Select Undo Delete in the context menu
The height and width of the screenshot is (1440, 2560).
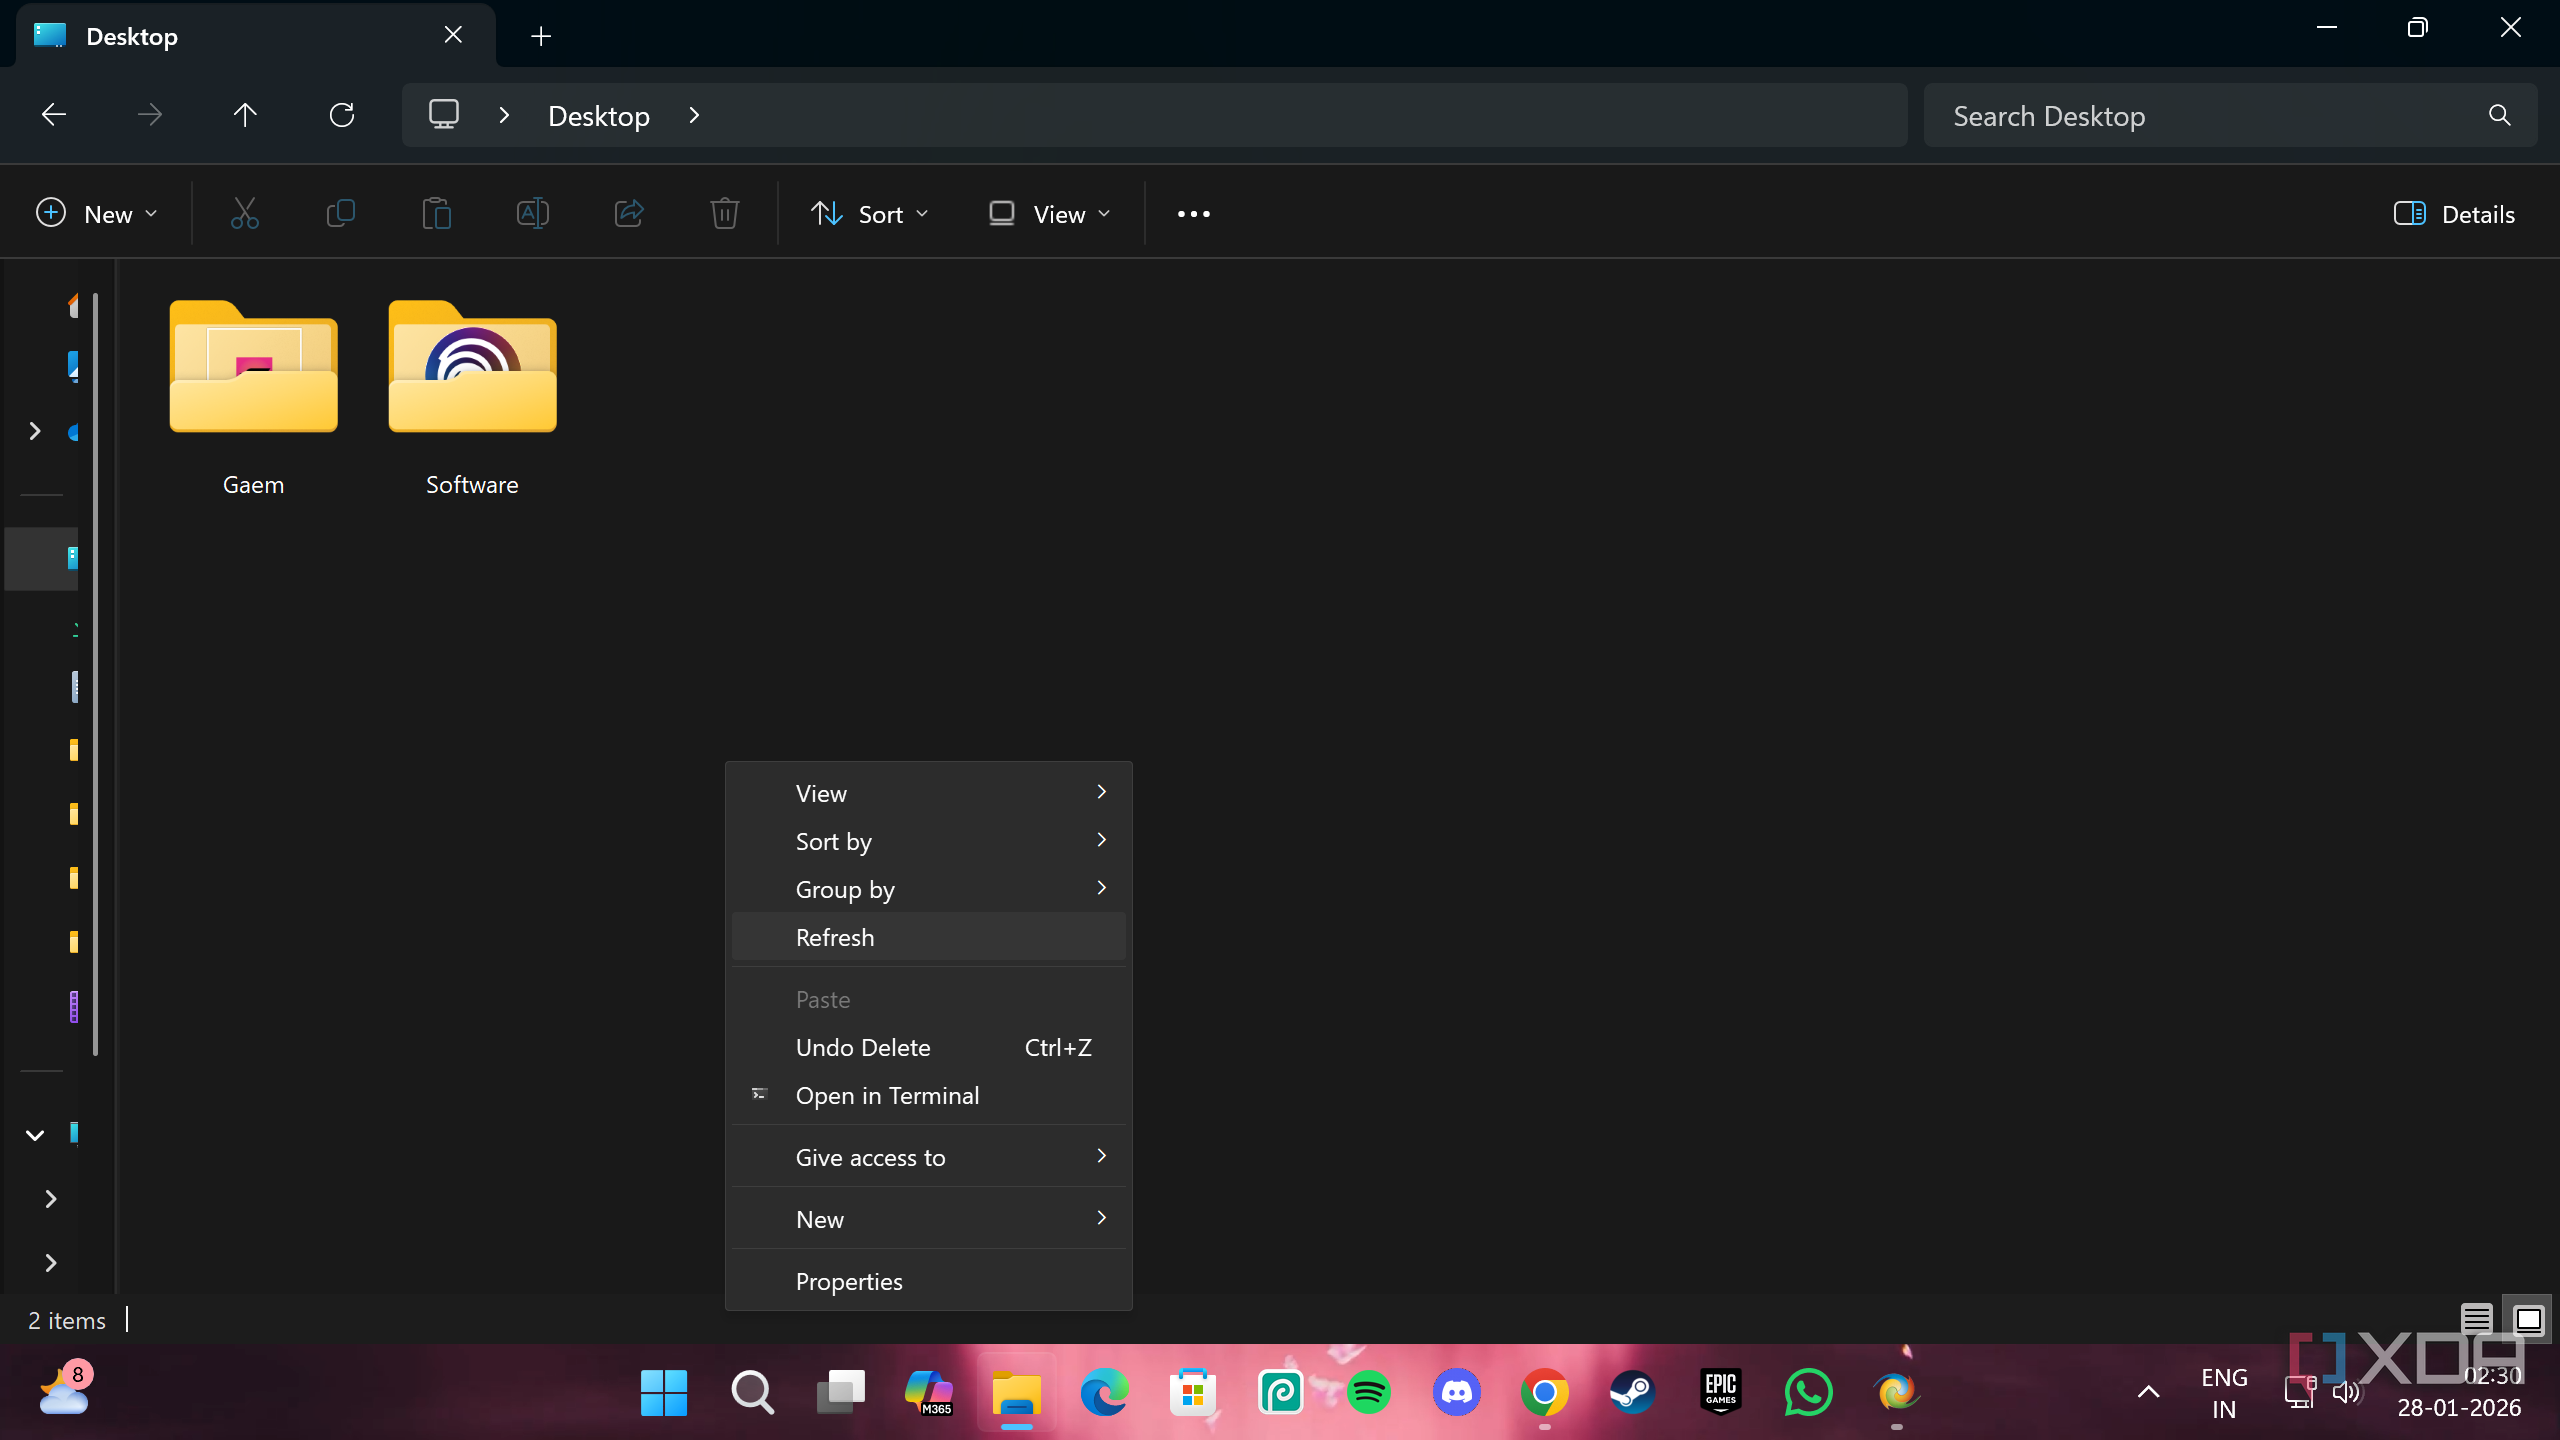pos(929,1047)
